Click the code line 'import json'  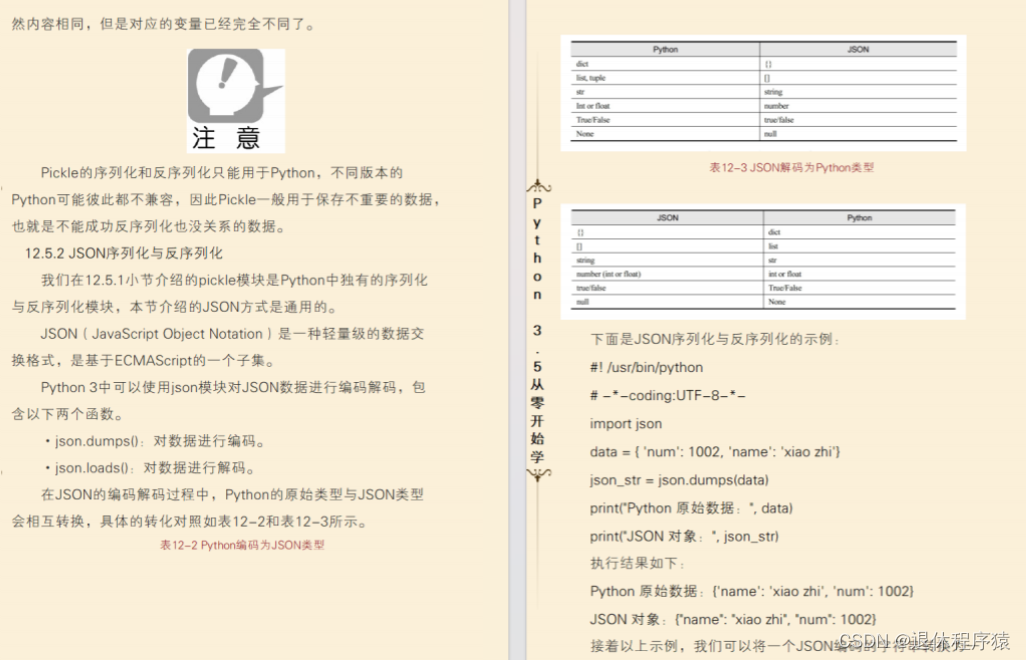(626, 424)
